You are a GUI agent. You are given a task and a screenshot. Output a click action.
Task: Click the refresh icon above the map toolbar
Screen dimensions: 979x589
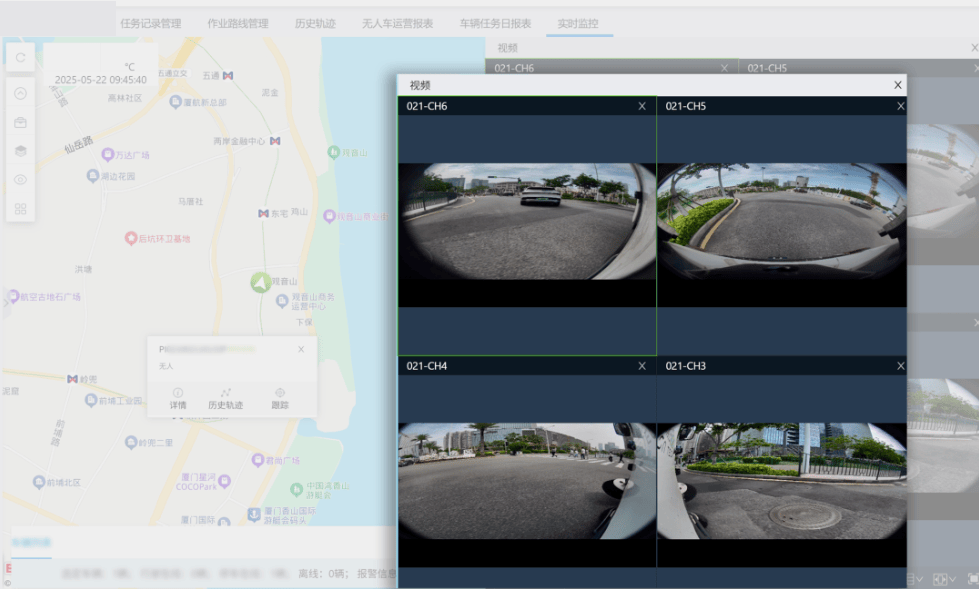(20, 58)
